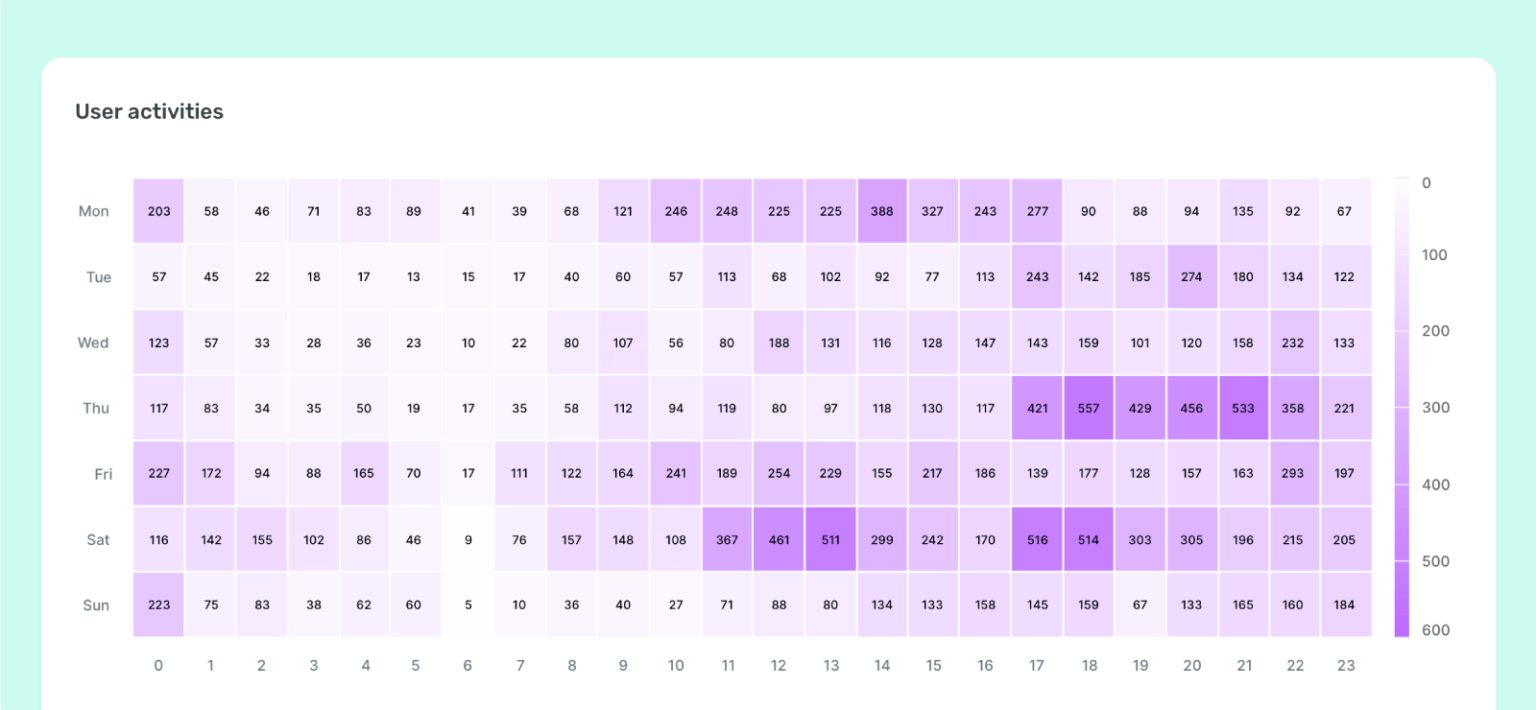The width and height of the screenshot is (1536, 710).
Task: Click the Mon row label
Action: coord(94,211)
